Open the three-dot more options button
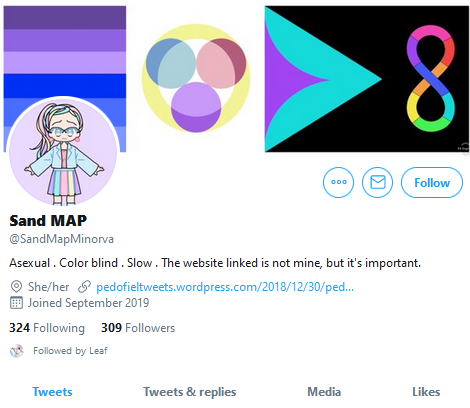 [338, 182]
